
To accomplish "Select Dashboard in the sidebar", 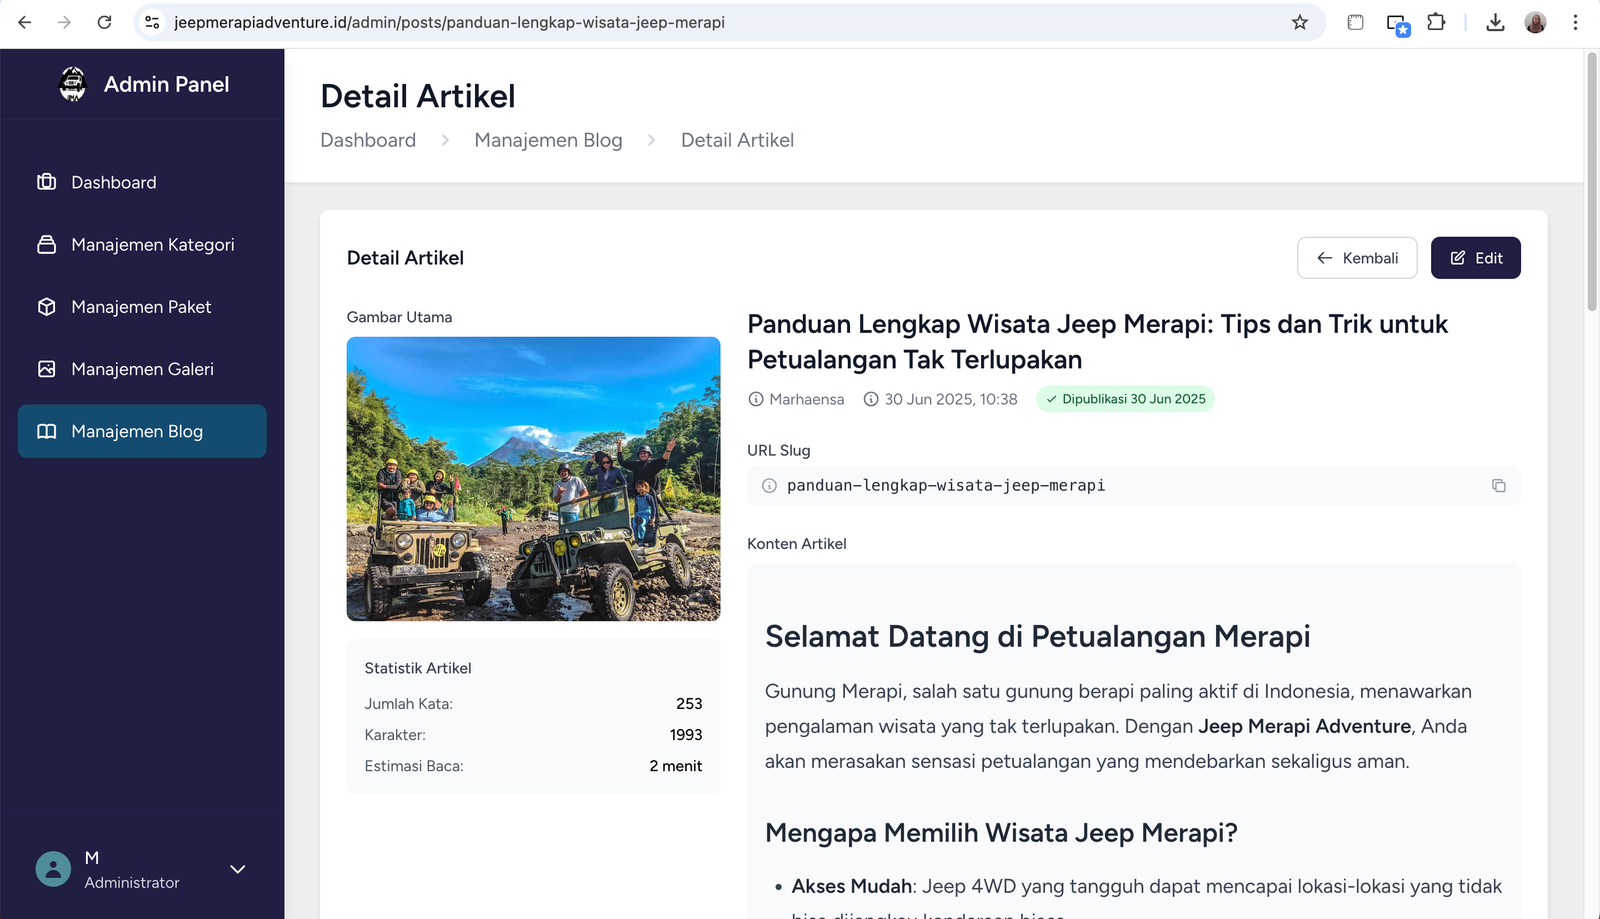I will point(113,183).
